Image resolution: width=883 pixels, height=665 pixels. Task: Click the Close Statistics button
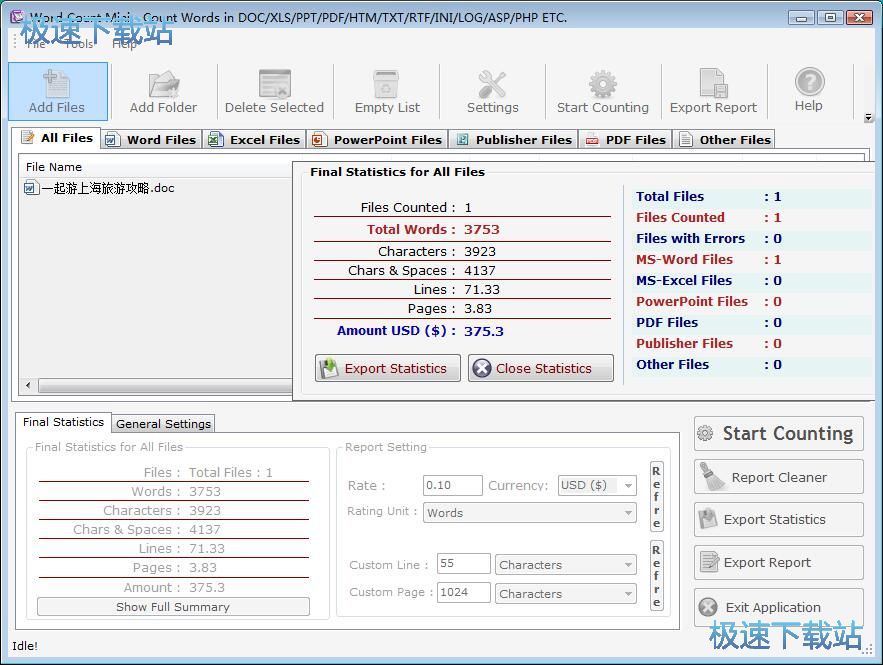[x=541, y=368]
